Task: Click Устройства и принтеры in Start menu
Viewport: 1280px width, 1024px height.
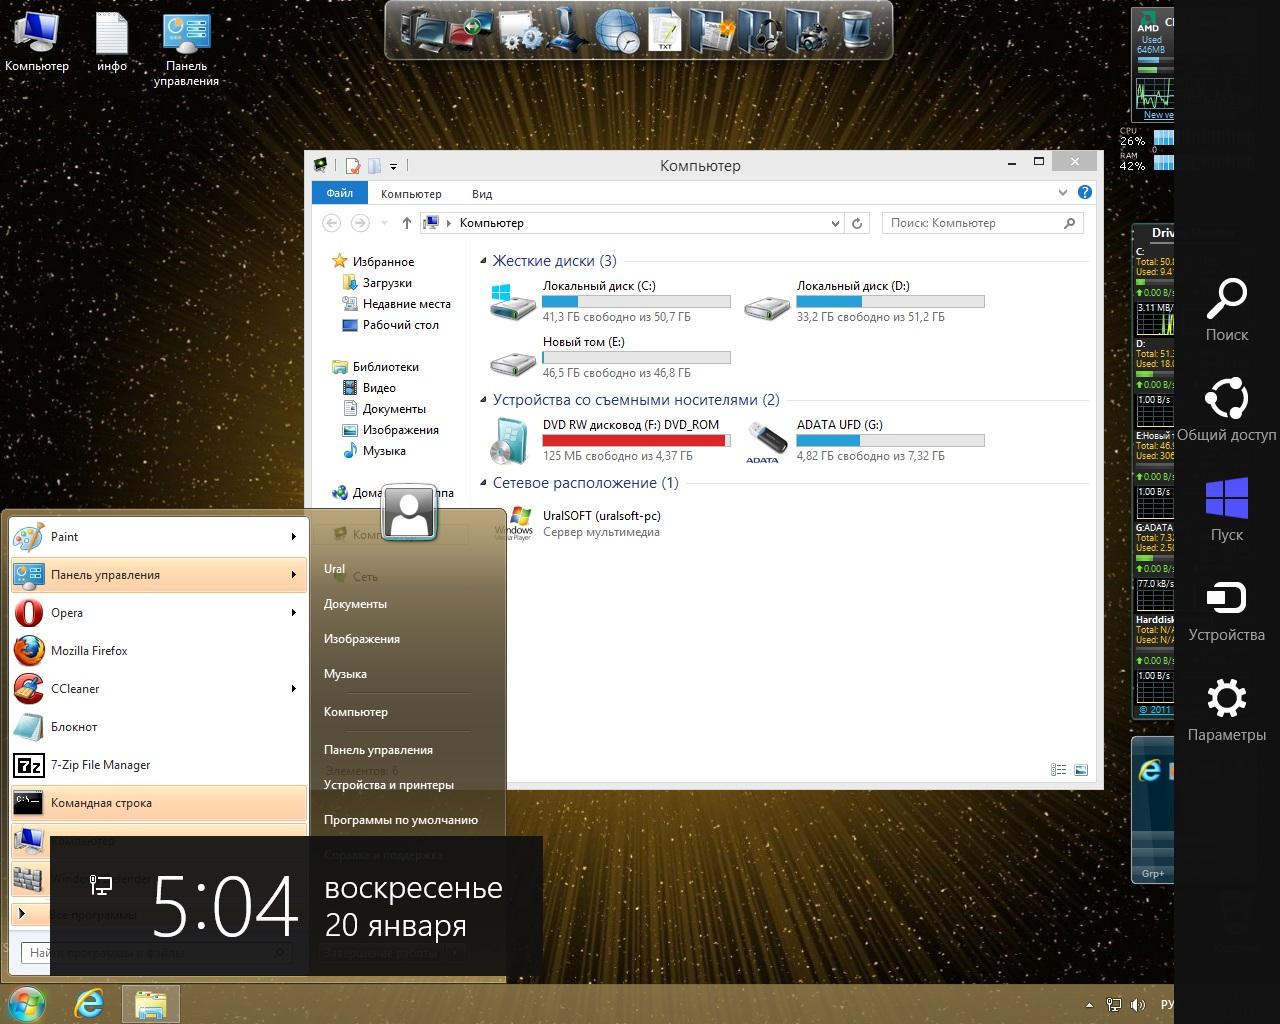Action: [x=388, y=785]
